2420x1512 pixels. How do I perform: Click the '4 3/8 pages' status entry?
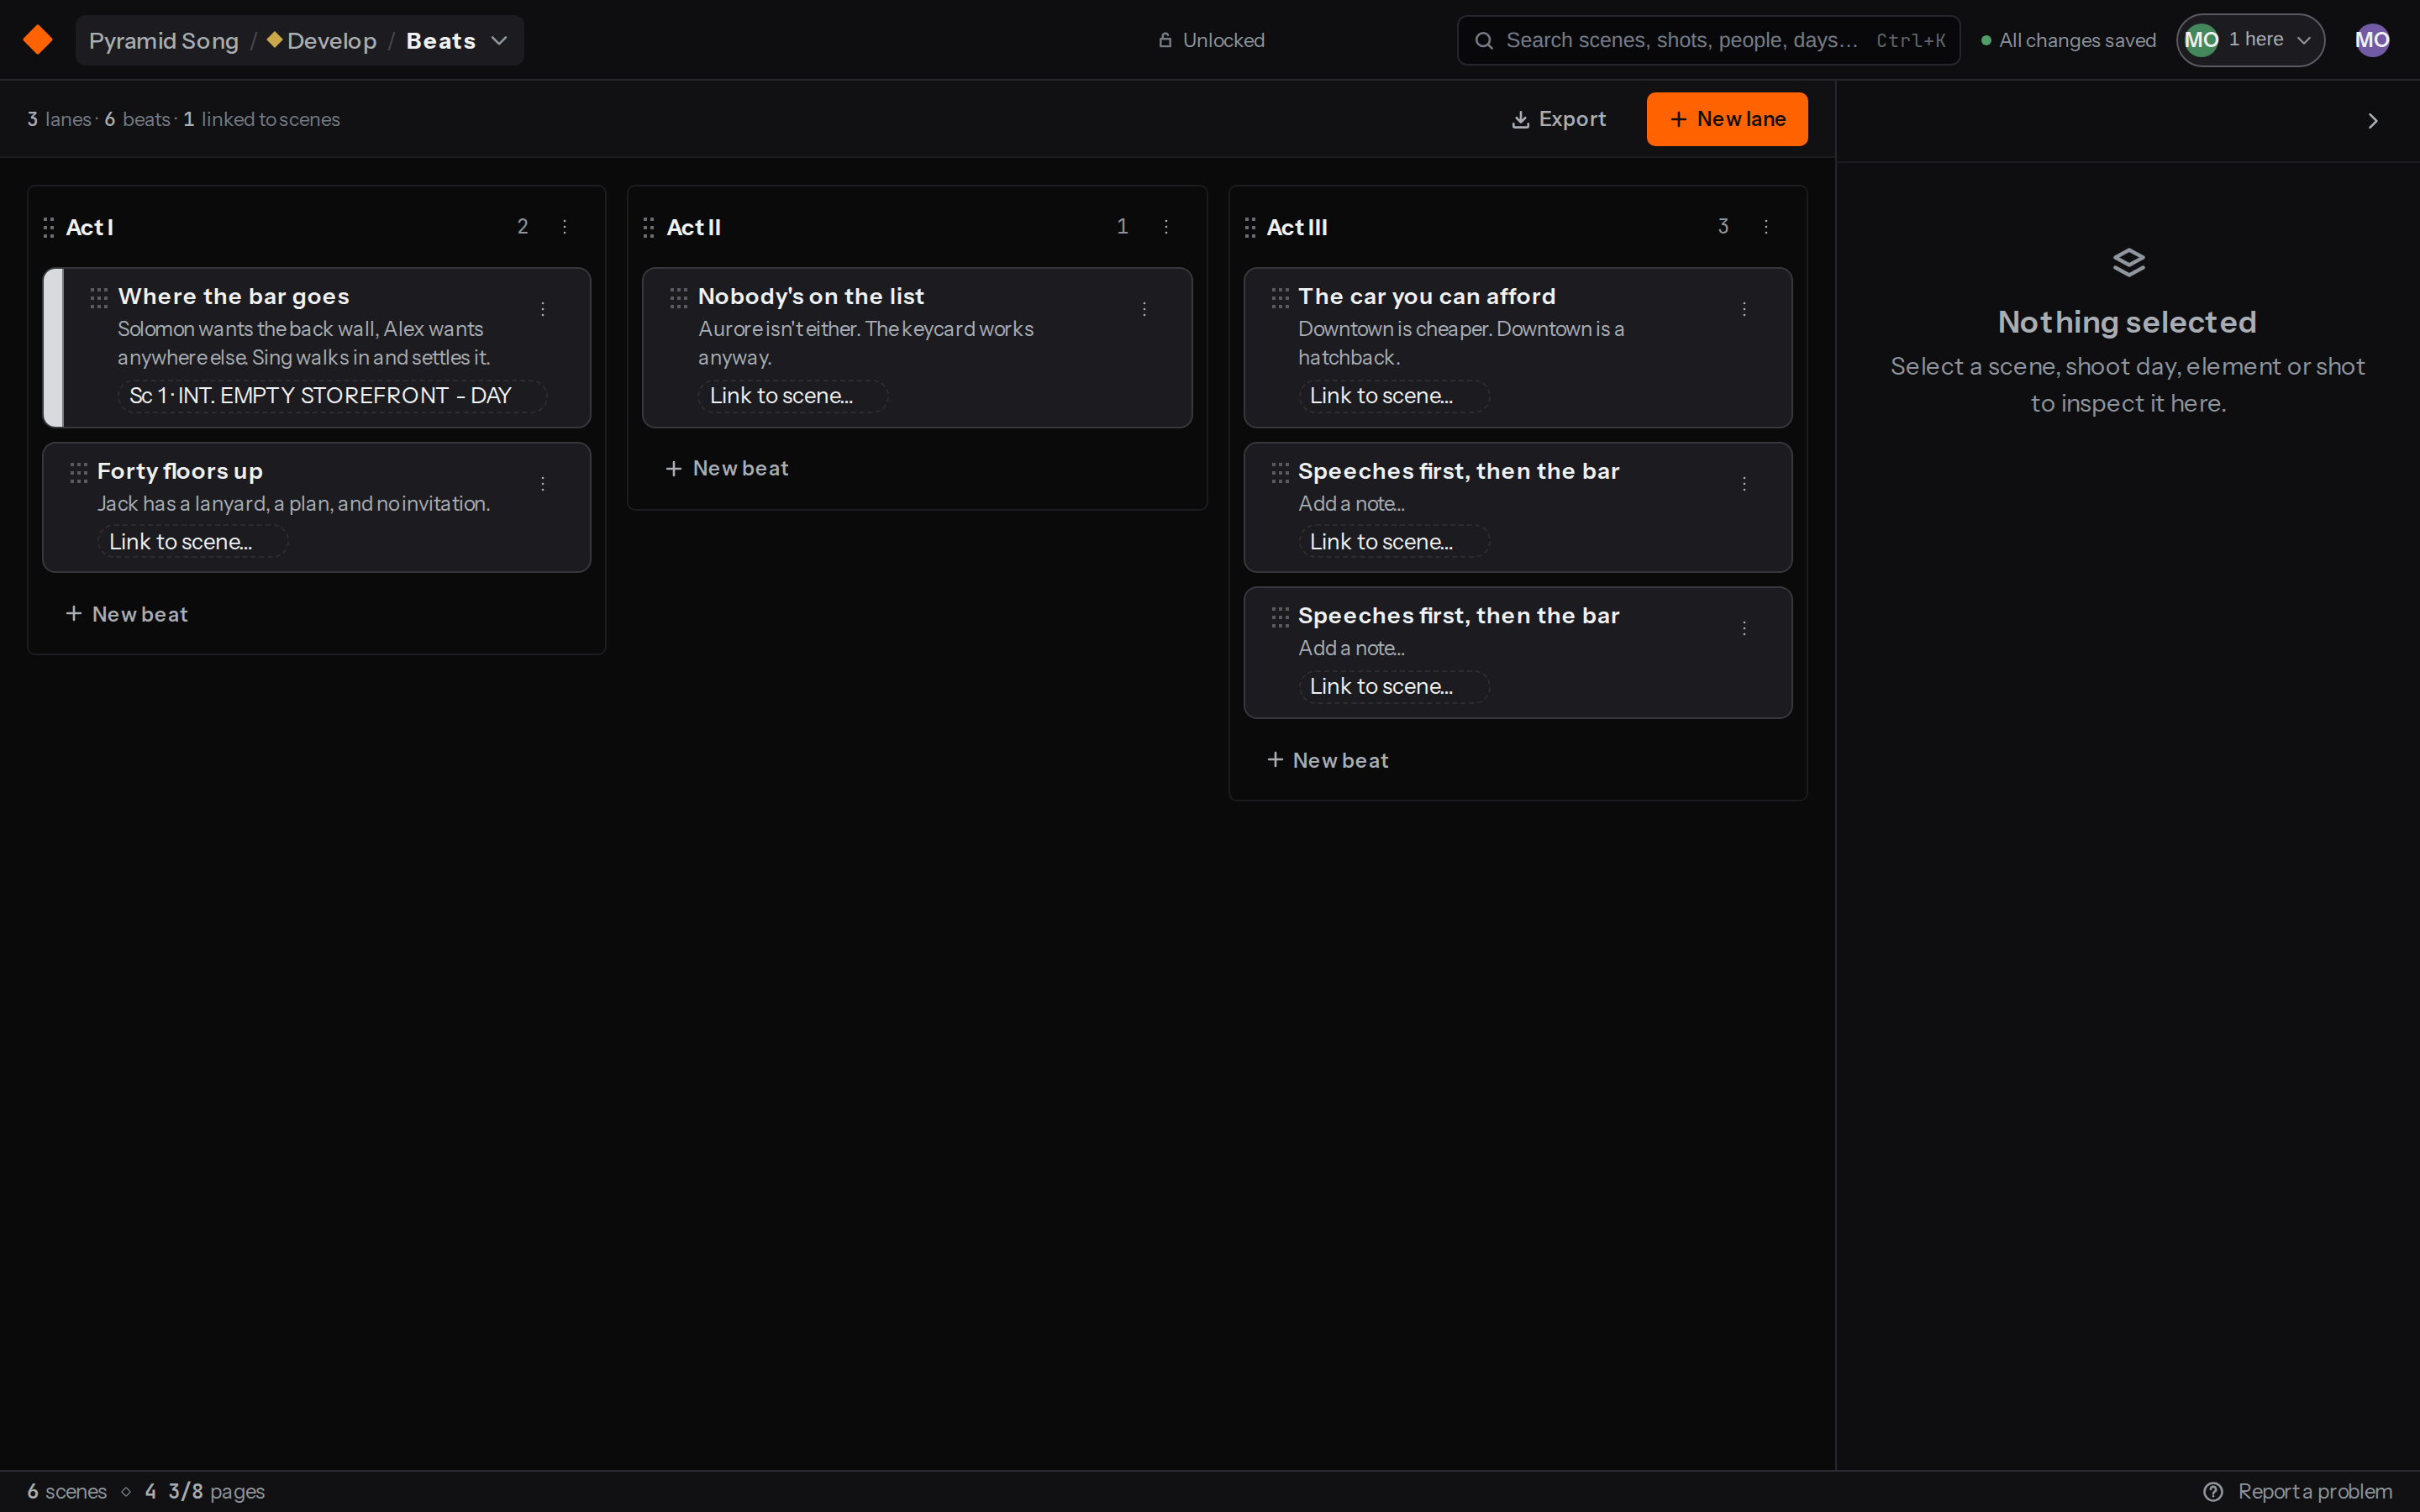click(x=205, y=1491)
